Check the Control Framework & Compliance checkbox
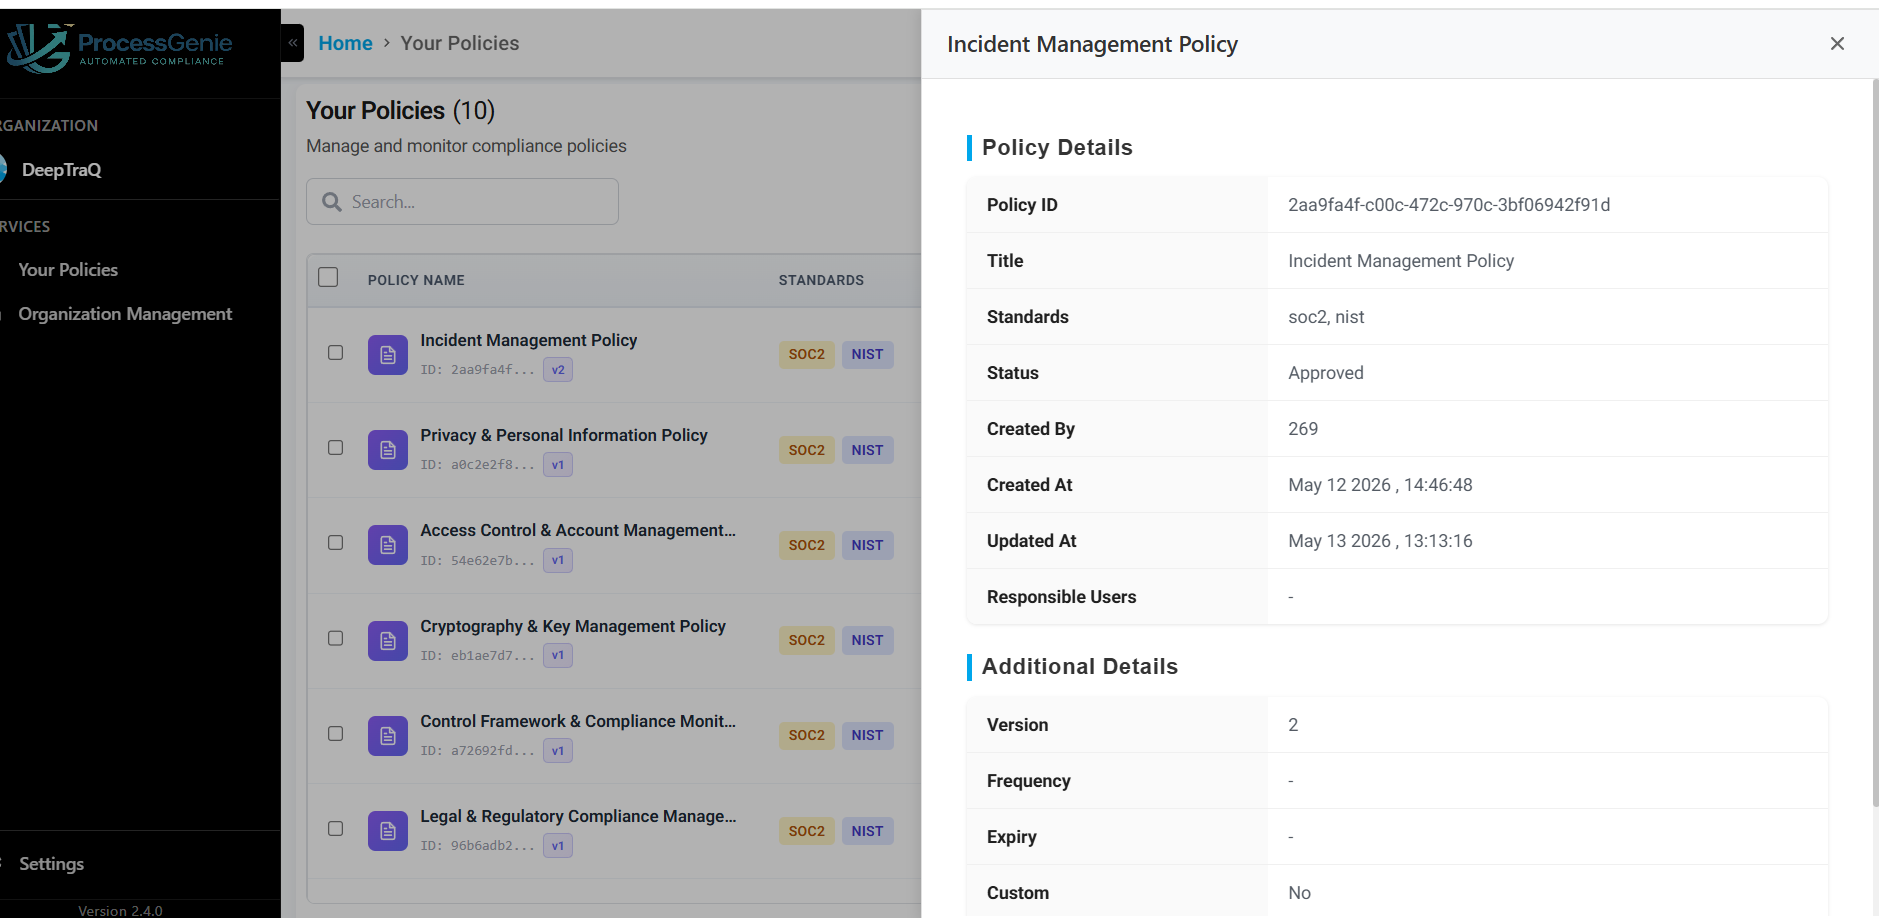This screenshot has width=1879, height=918. pyautogui.click(x=336, y=733)
